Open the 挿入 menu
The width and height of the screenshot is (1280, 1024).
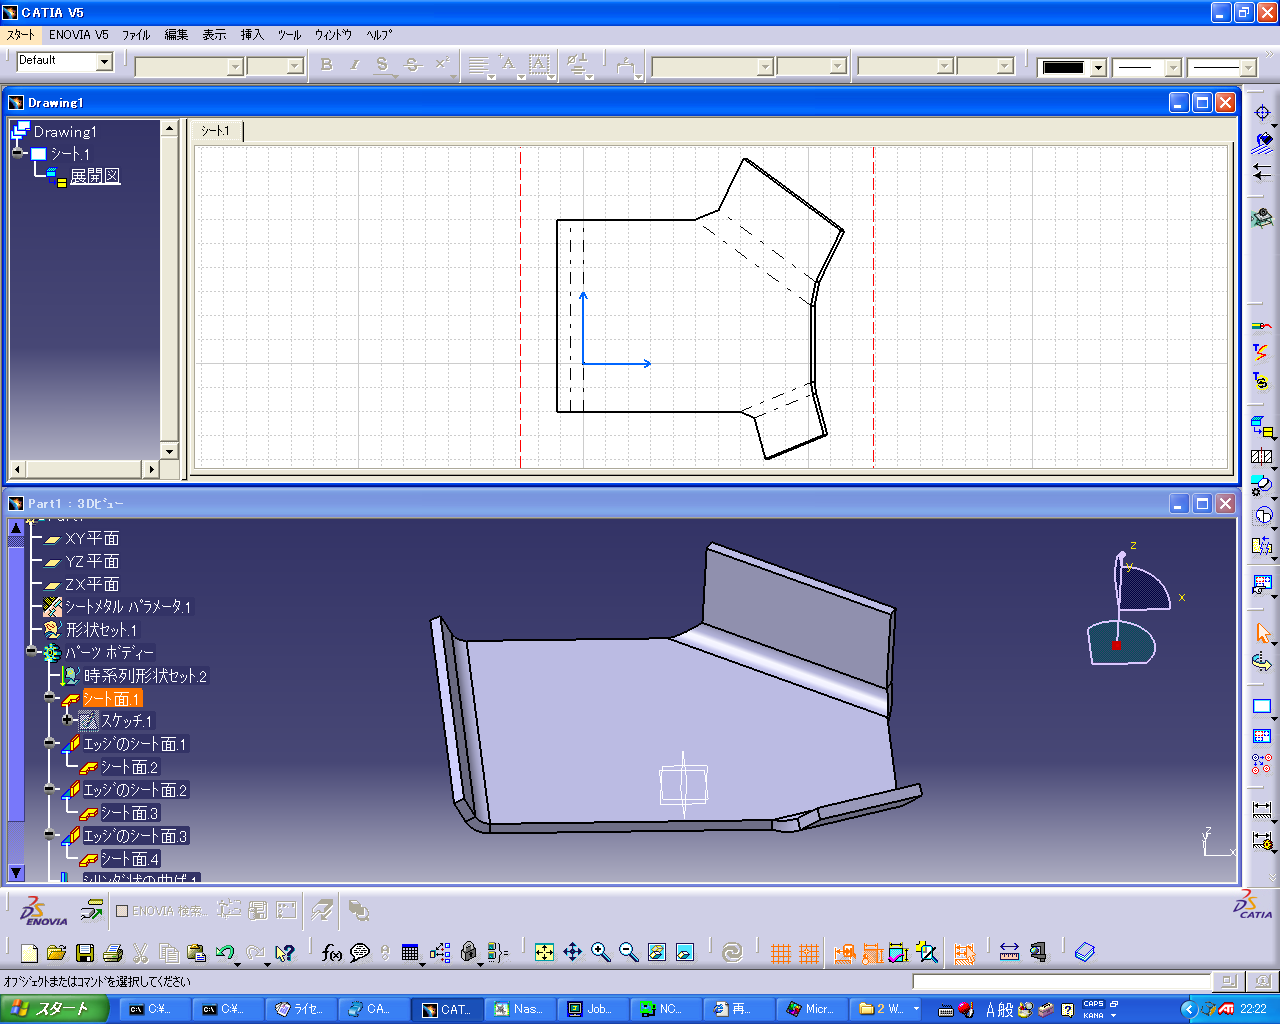click(x=252, y=34)
